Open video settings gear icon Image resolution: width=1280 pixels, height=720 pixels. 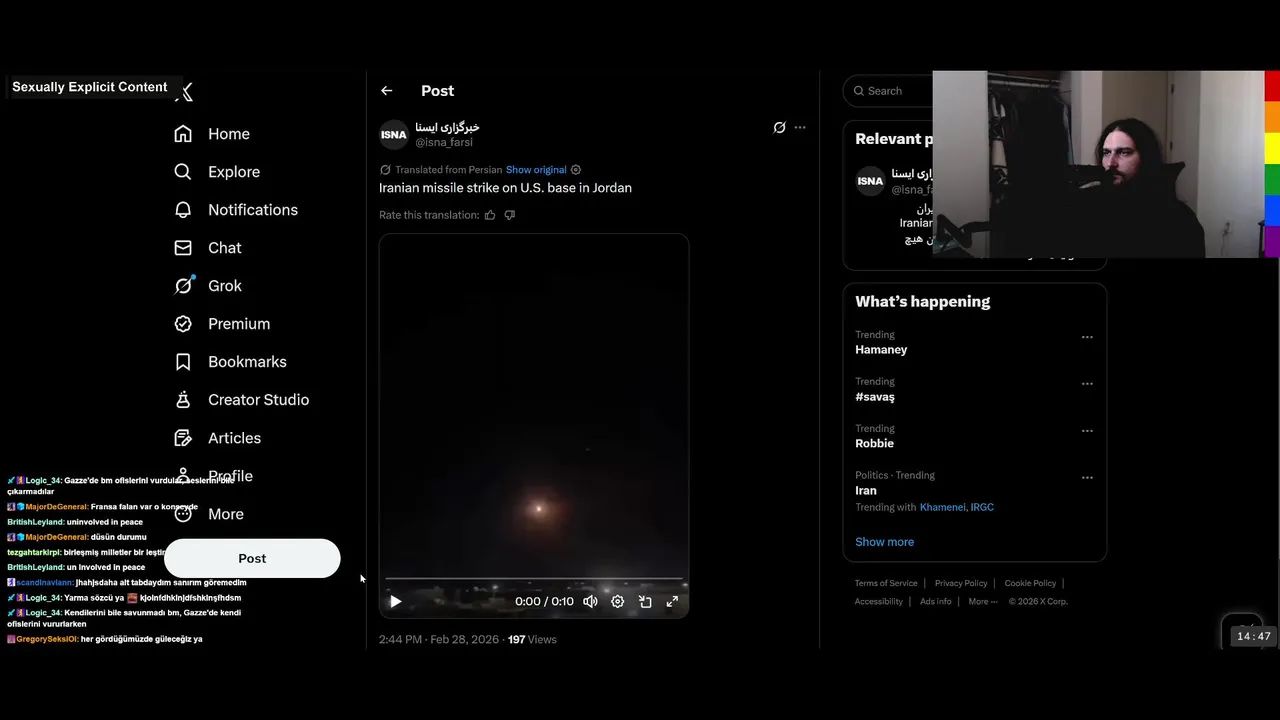coord(618,601)
